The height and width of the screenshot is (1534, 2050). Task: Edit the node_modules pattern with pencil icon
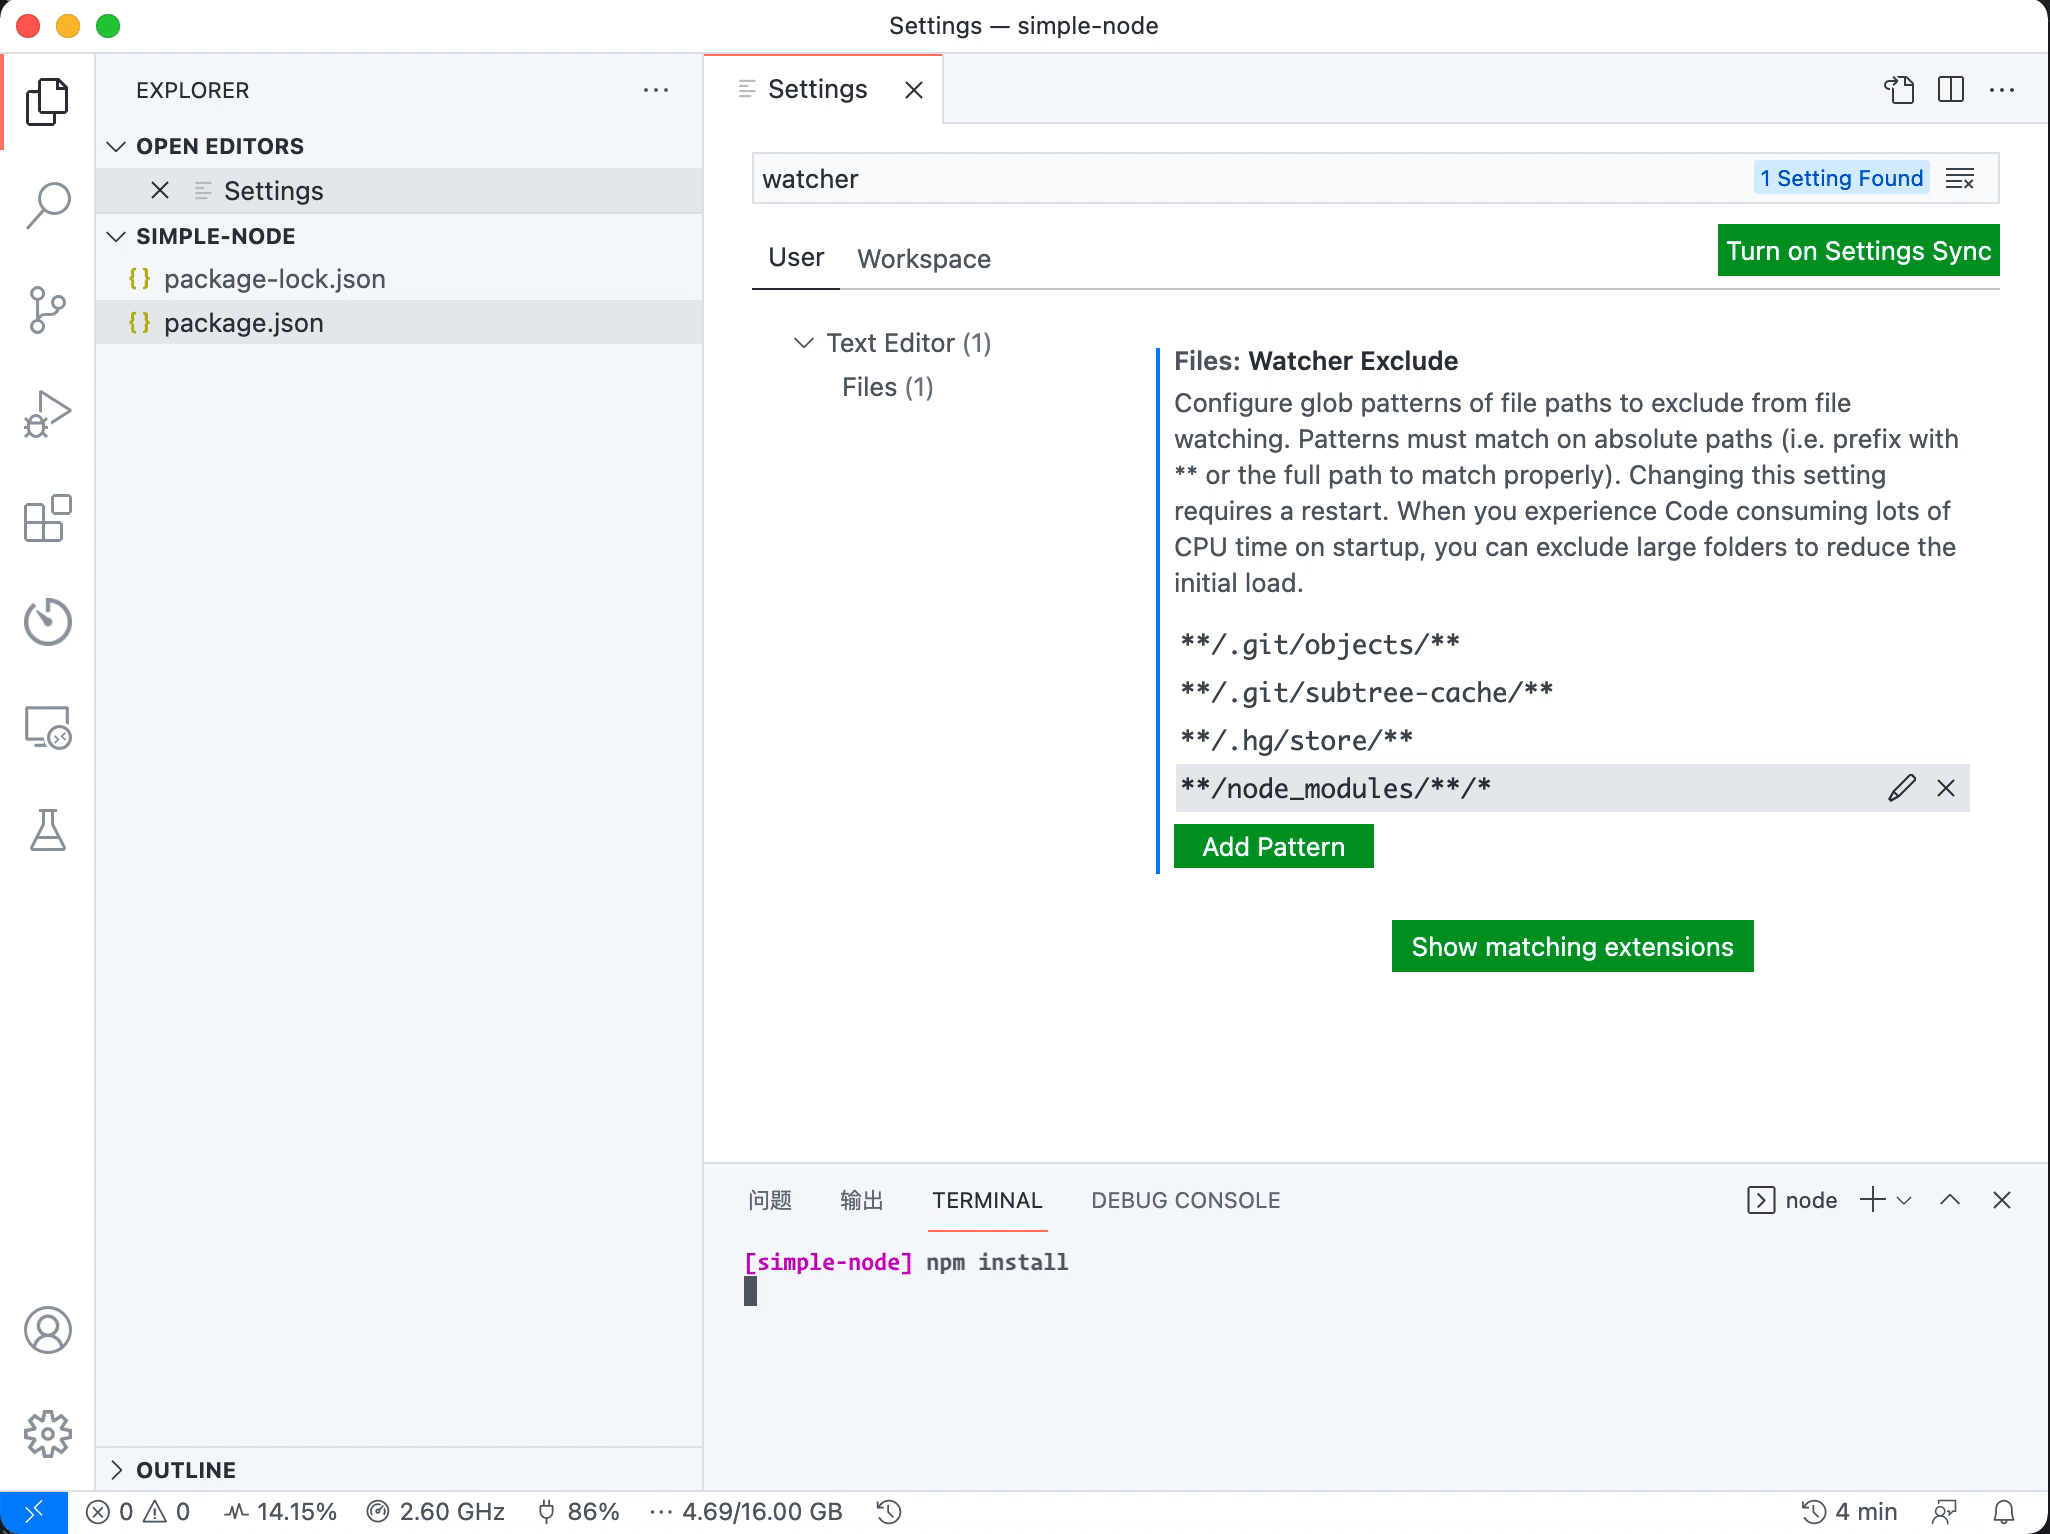coord(1901,788)
